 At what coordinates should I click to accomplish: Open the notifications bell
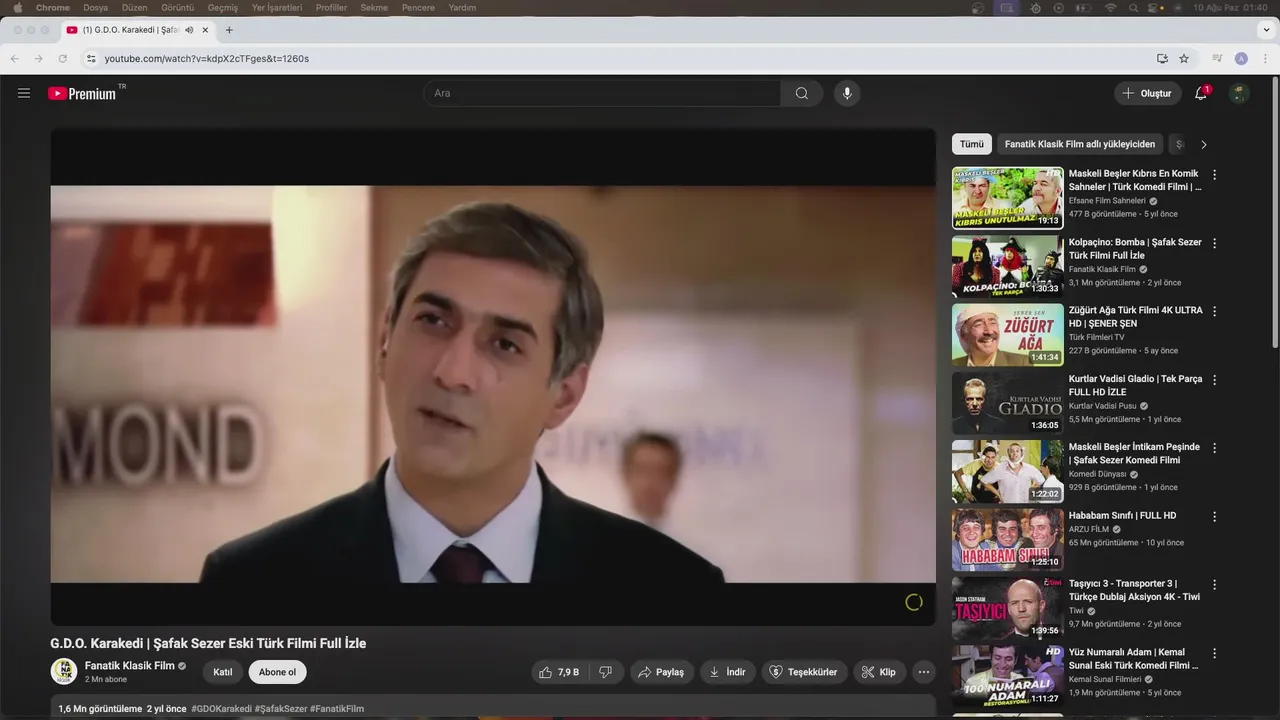coord(1201,93)
